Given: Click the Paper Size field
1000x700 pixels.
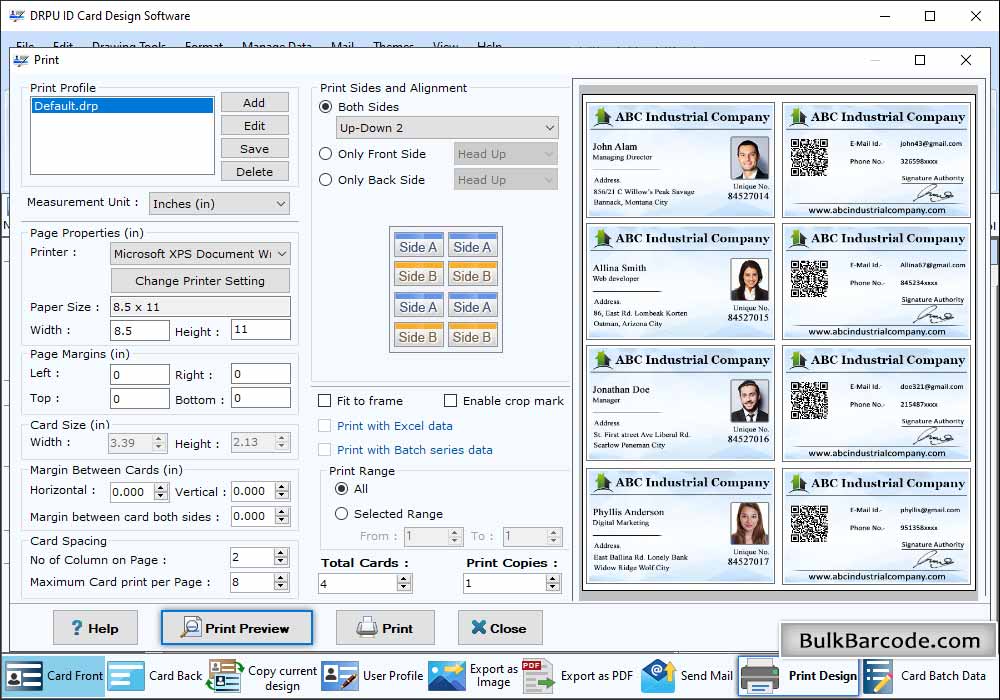Looking at the screenshot, I should pyautogui.click(x=200, y=307).
